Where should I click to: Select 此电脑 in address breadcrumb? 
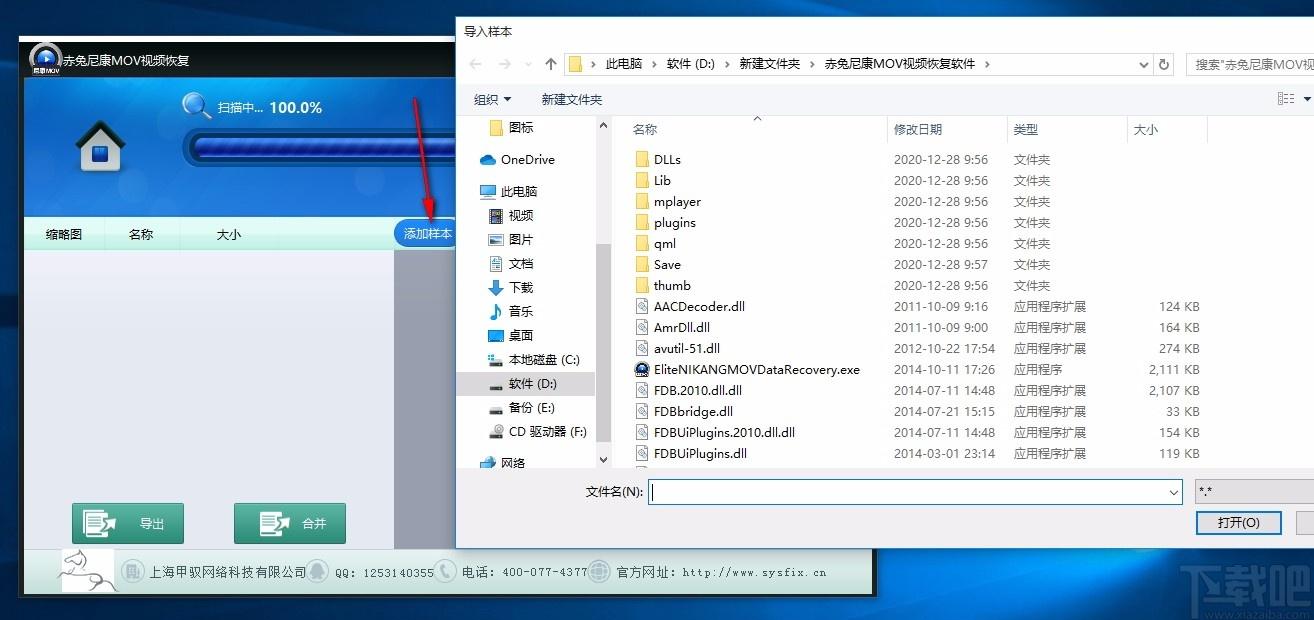pyautogui.click(x=624, y=64)
